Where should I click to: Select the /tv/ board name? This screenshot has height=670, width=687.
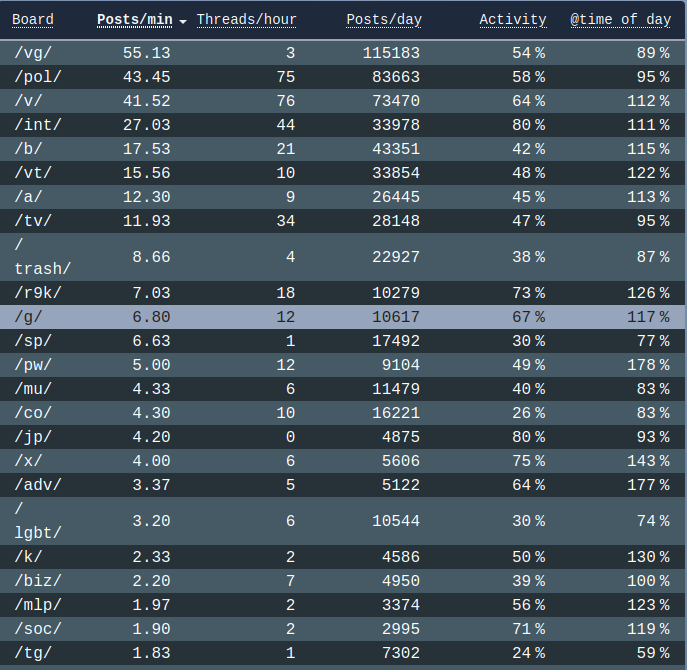[33, 221]
